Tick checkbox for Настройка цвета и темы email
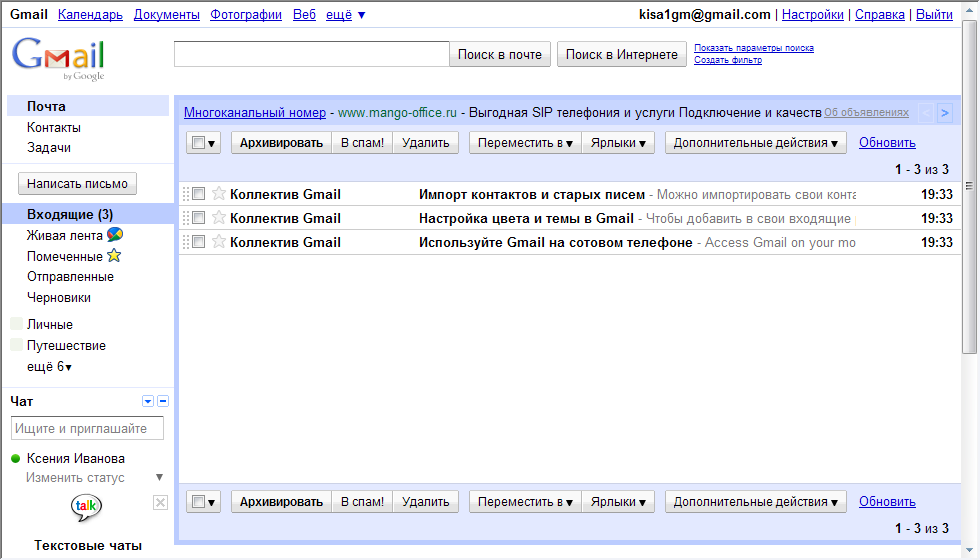 tap(199, 218)
